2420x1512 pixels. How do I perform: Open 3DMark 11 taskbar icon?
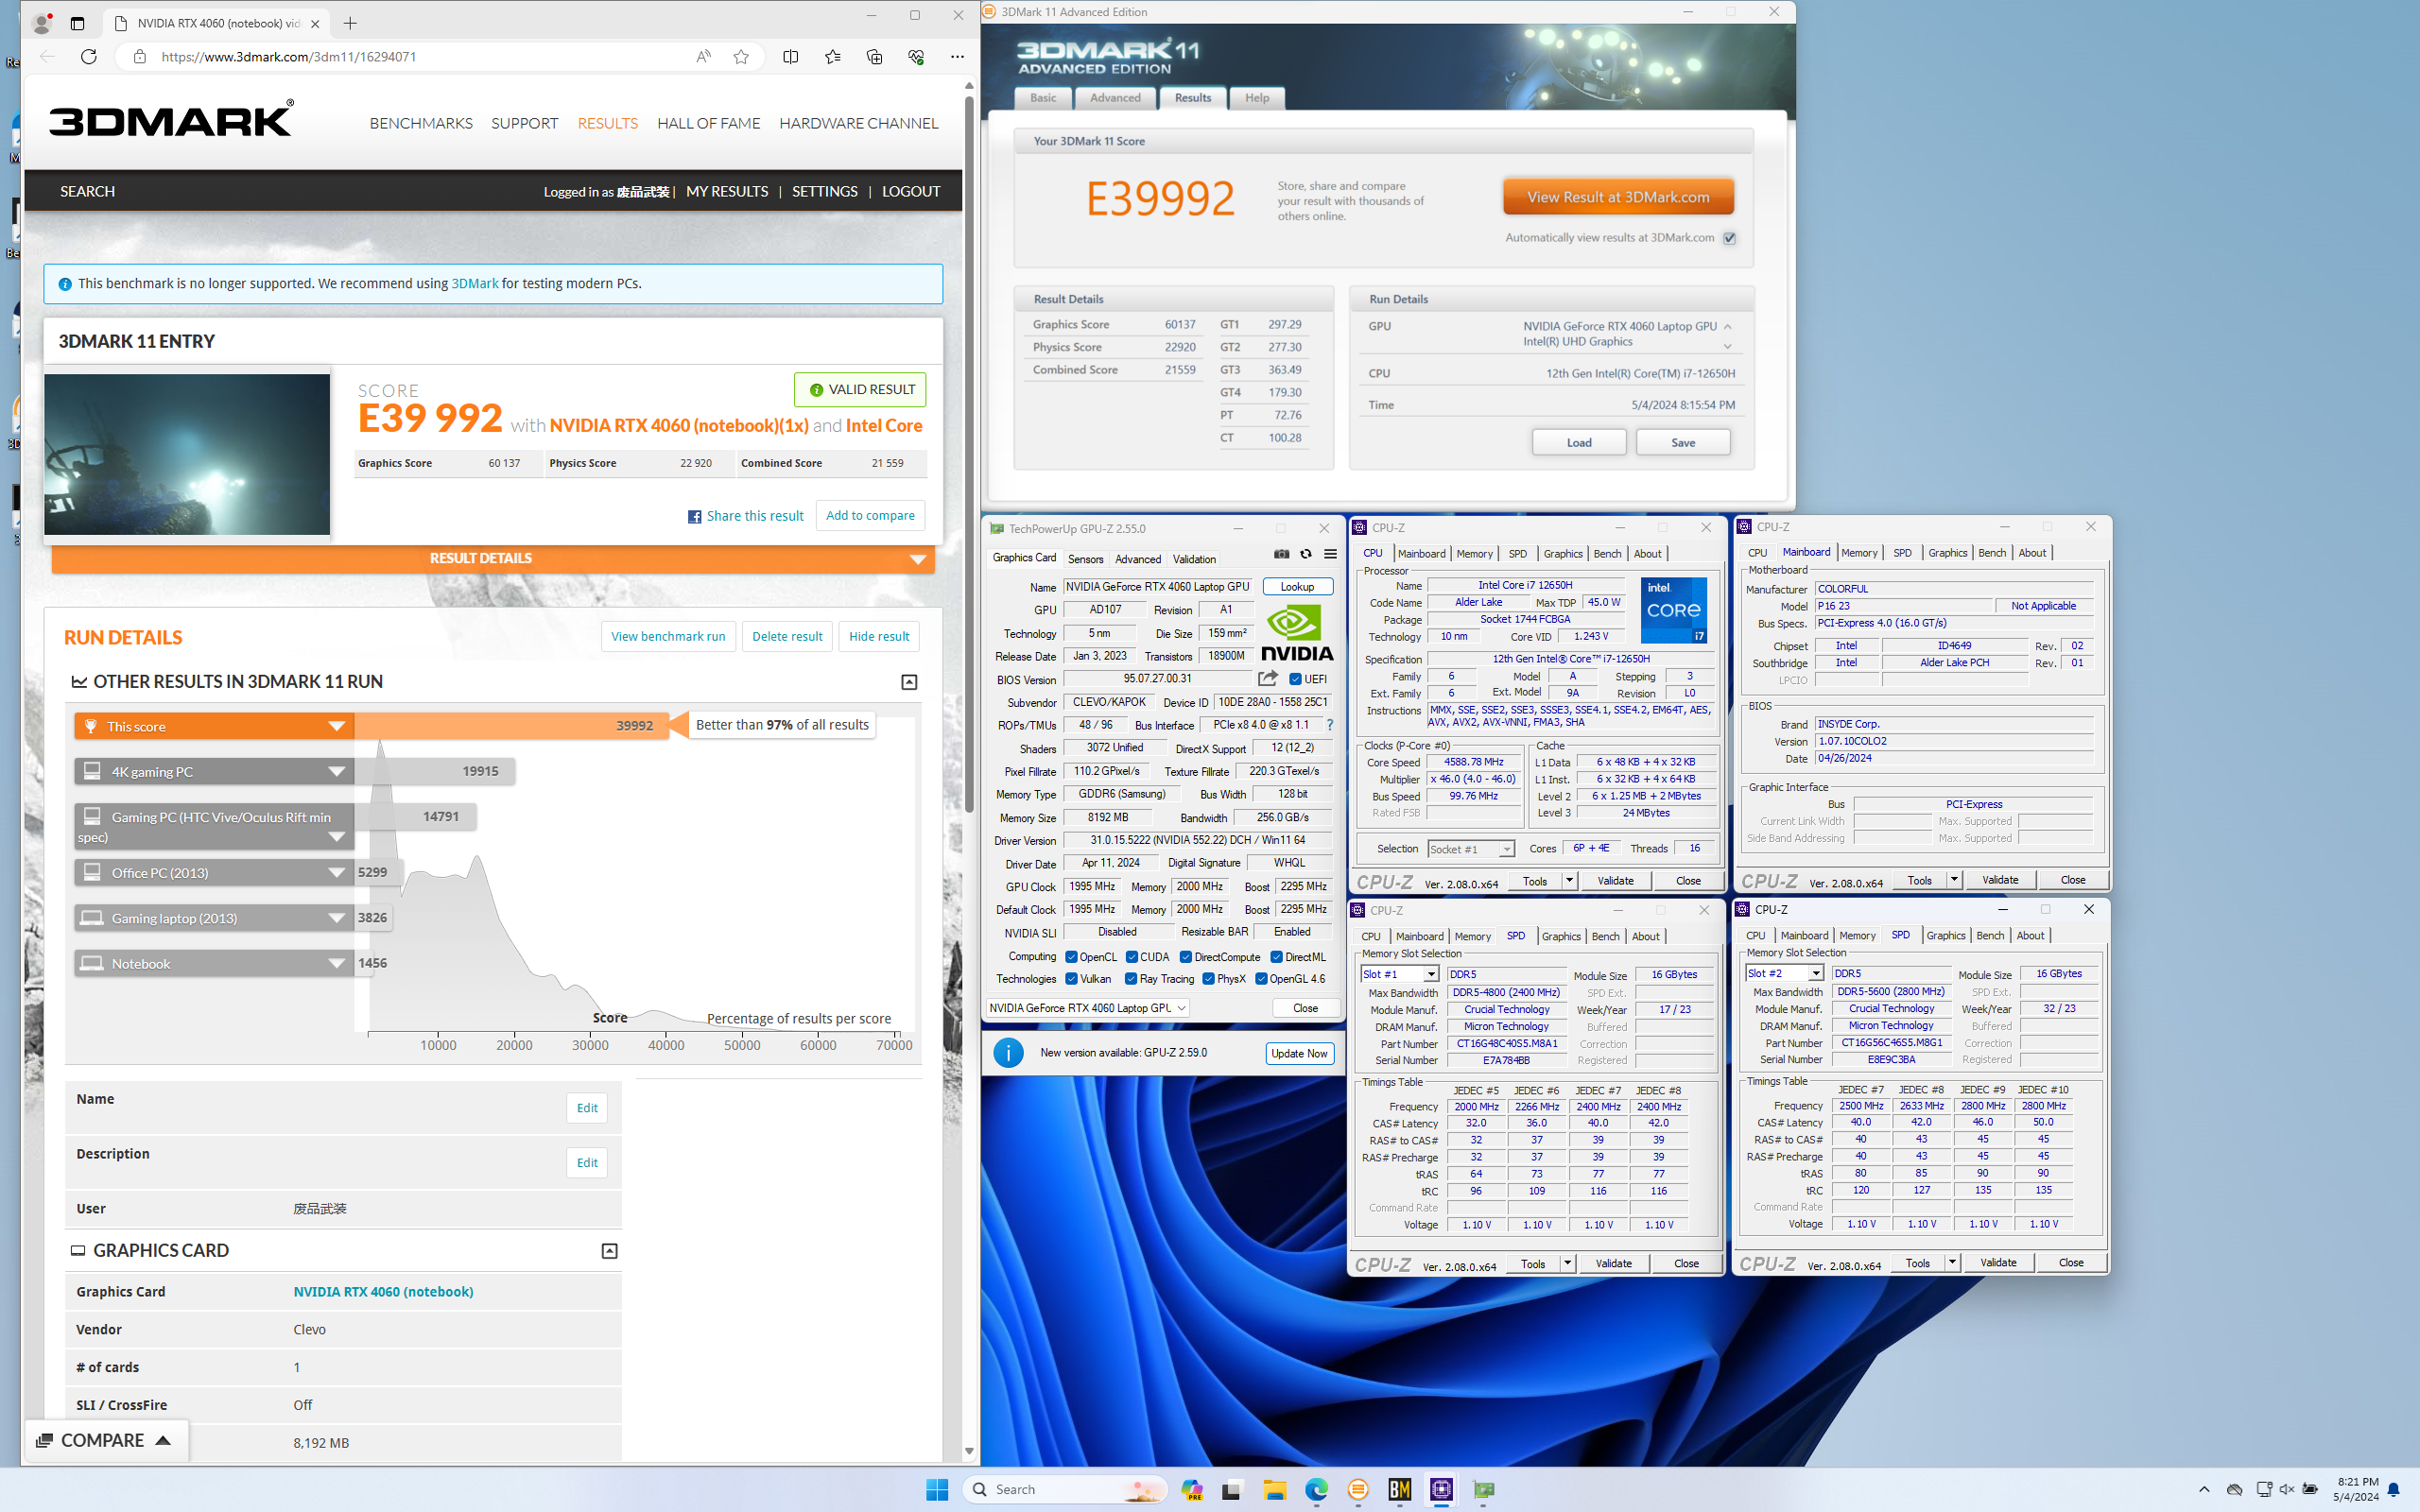[1358, 1489]
